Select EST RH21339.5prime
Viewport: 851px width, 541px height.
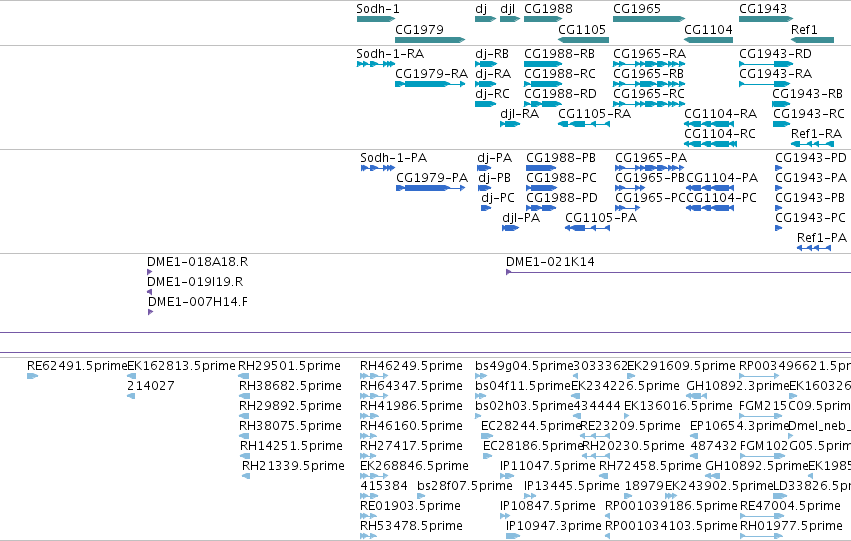pos(246,476)
